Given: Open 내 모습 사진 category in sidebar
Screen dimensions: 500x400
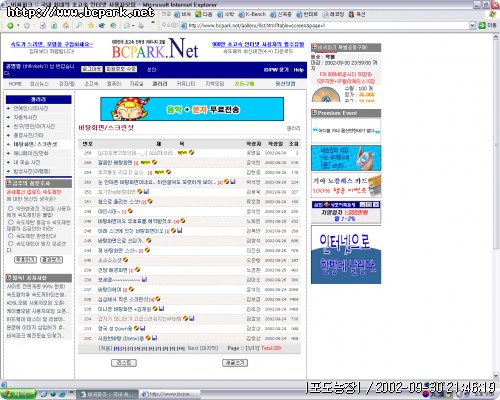Looking at the screenshot, I should pyautogui.click(x=27, y=162).
